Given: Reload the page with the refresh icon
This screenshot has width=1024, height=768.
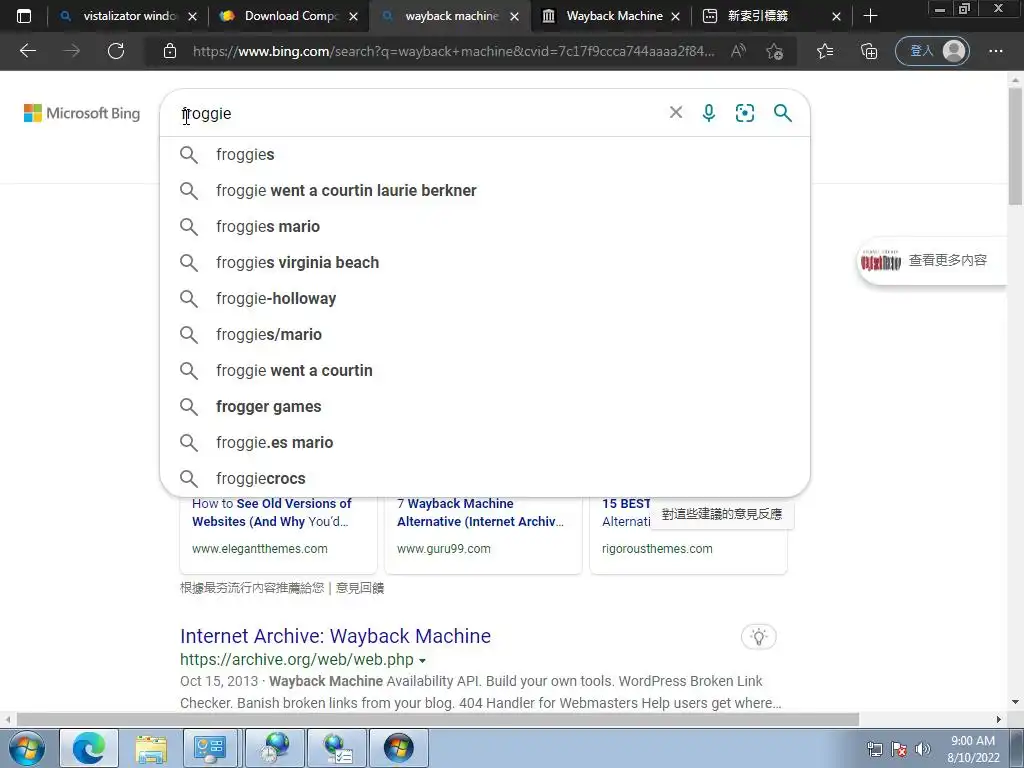Looking at the screenshot, I should tap(116, 51).
